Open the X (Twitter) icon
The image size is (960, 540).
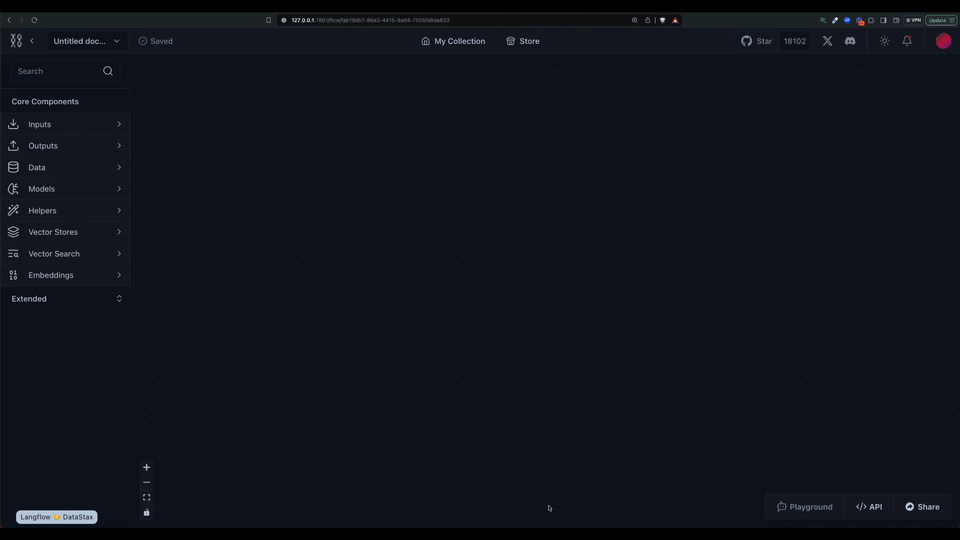tap(827, 41)
